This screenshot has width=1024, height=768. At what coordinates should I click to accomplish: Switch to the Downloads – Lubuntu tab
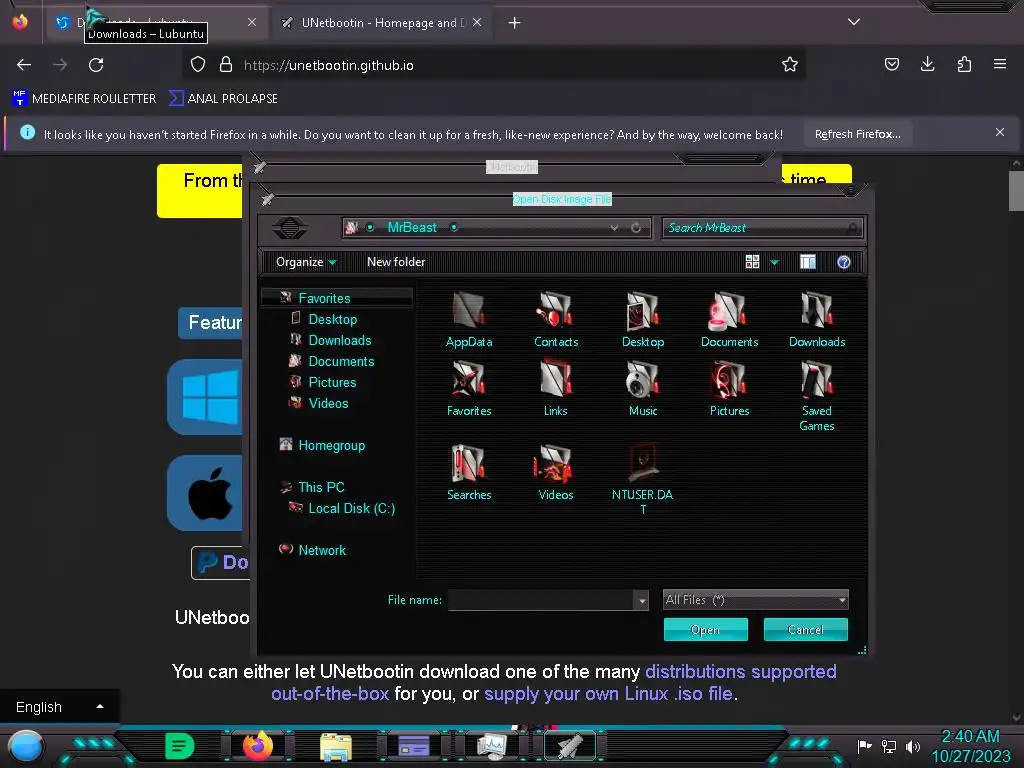coord(156,22)
